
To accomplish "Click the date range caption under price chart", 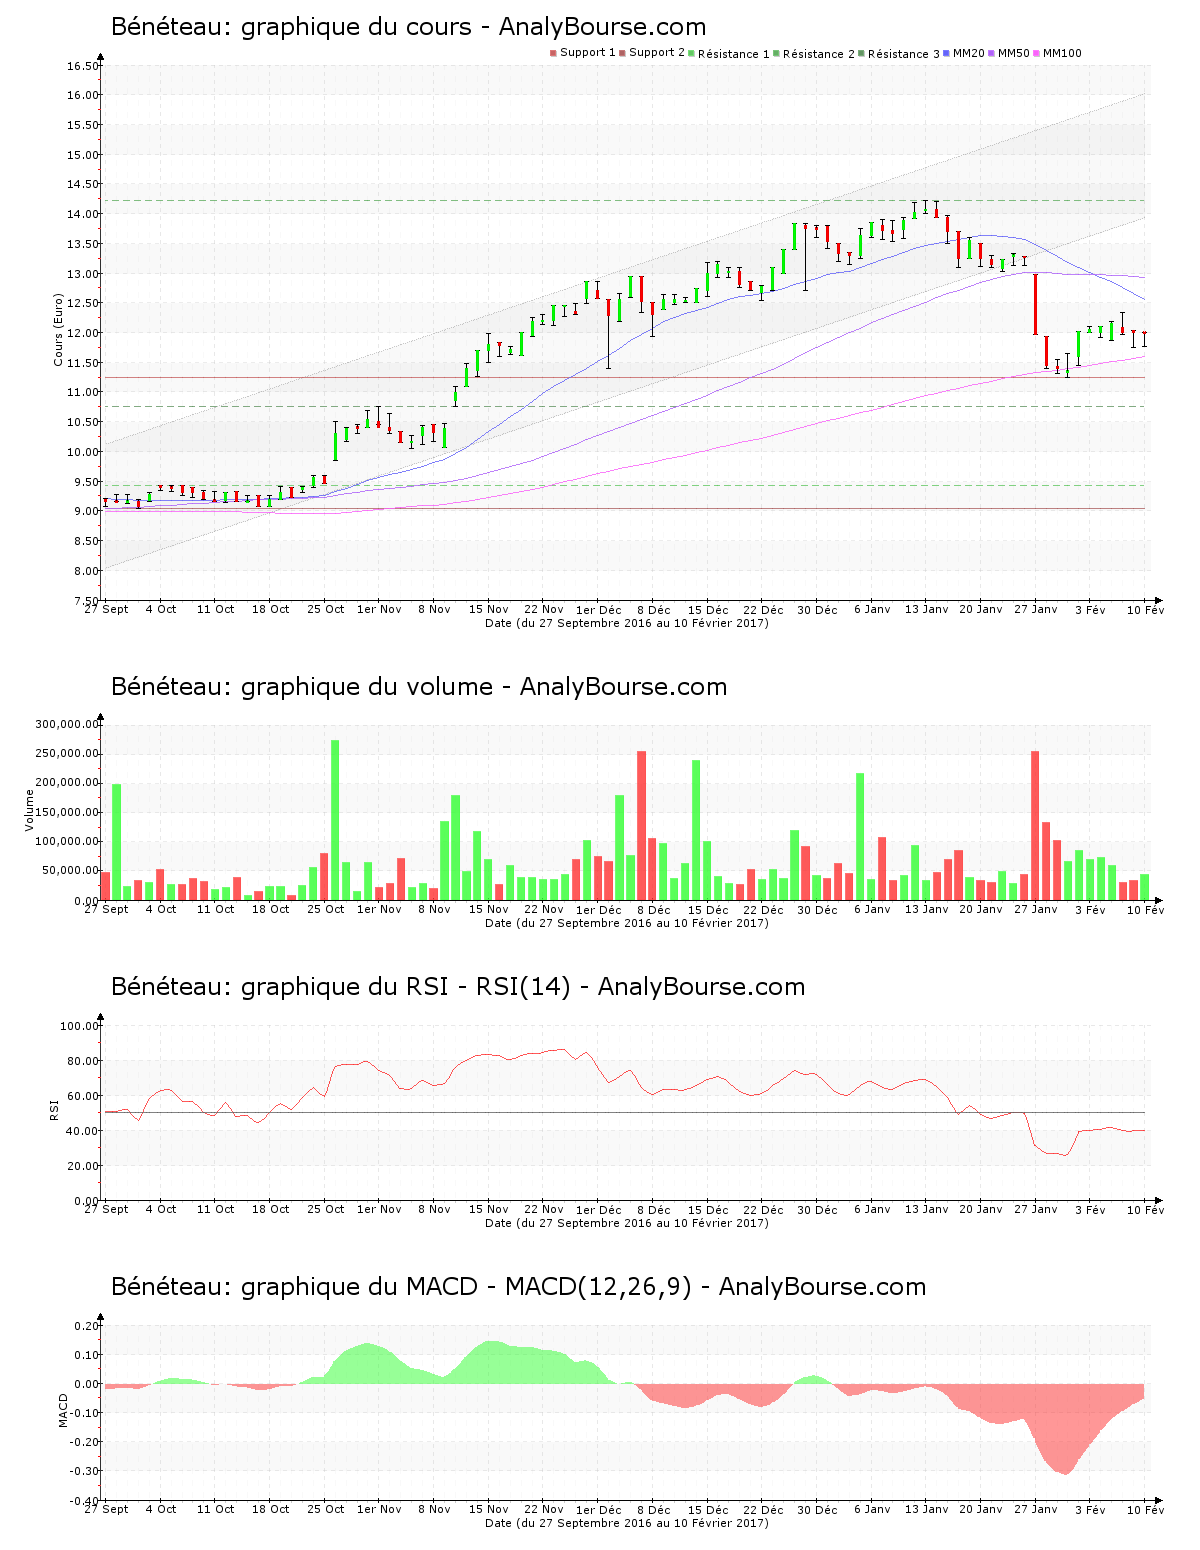I will pos(627,623).
